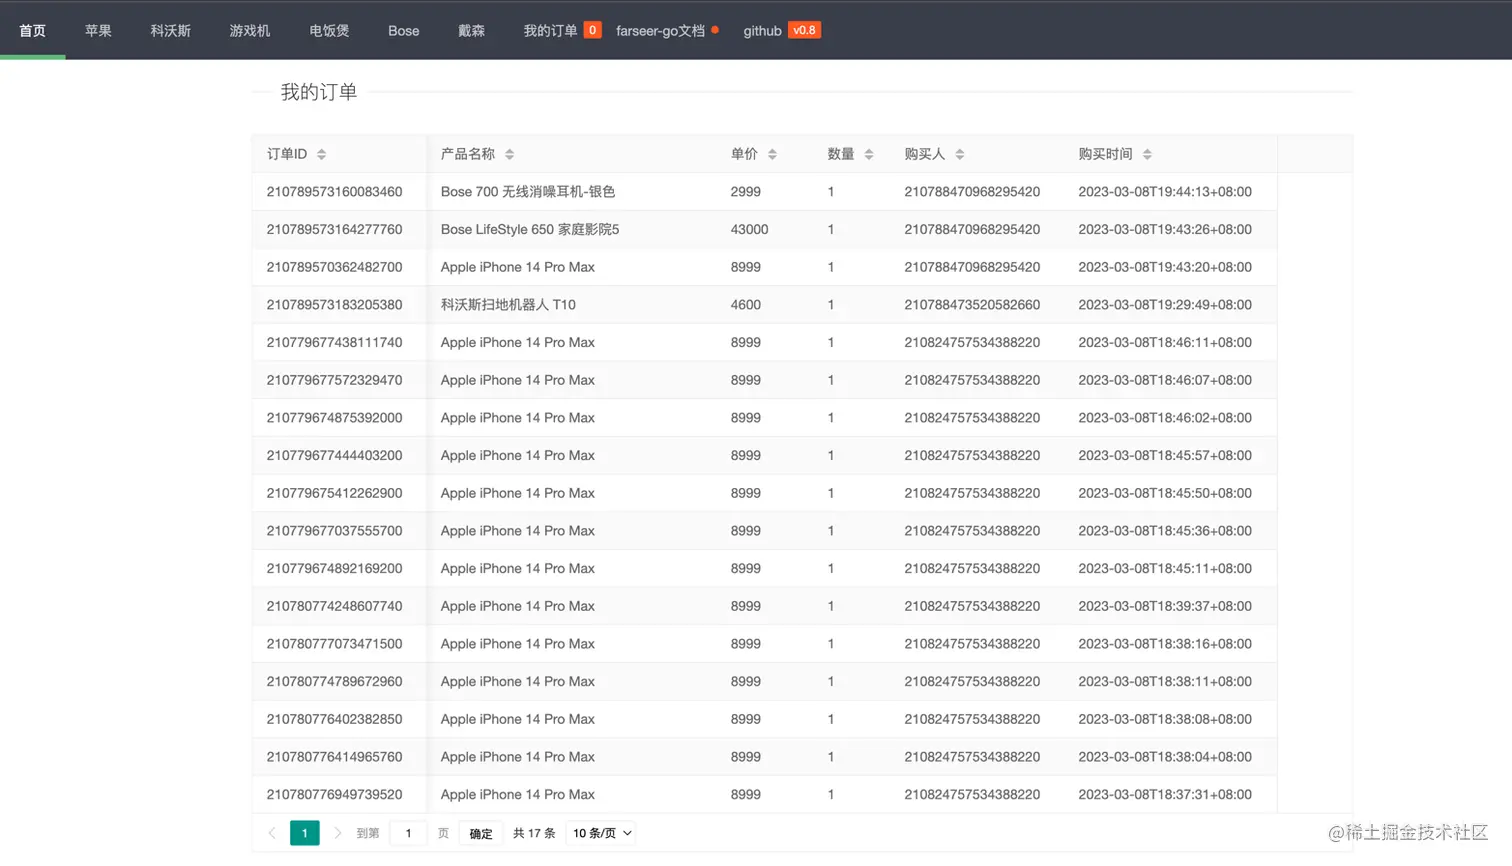
Task: Select order ID 210789573160083460
Action: 334,192
